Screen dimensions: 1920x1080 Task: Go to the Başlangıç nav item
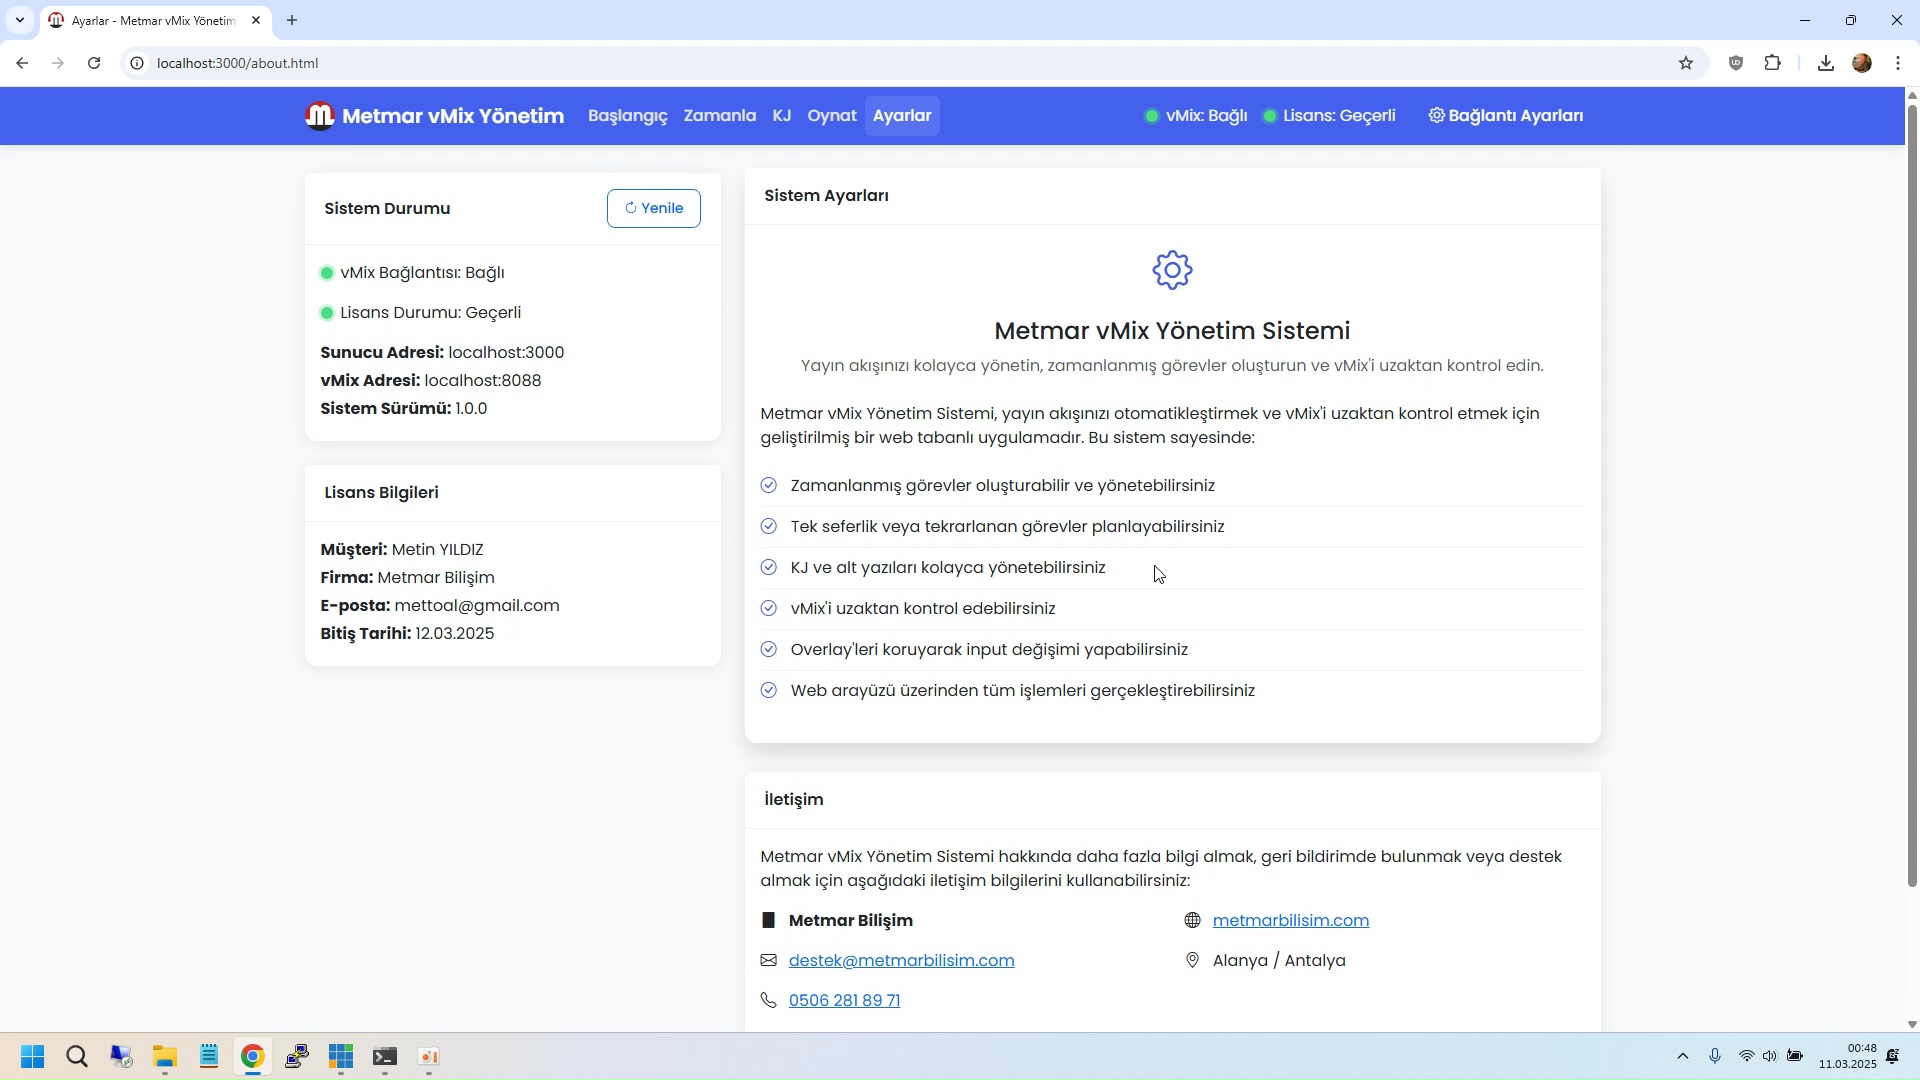click(627, 116)
